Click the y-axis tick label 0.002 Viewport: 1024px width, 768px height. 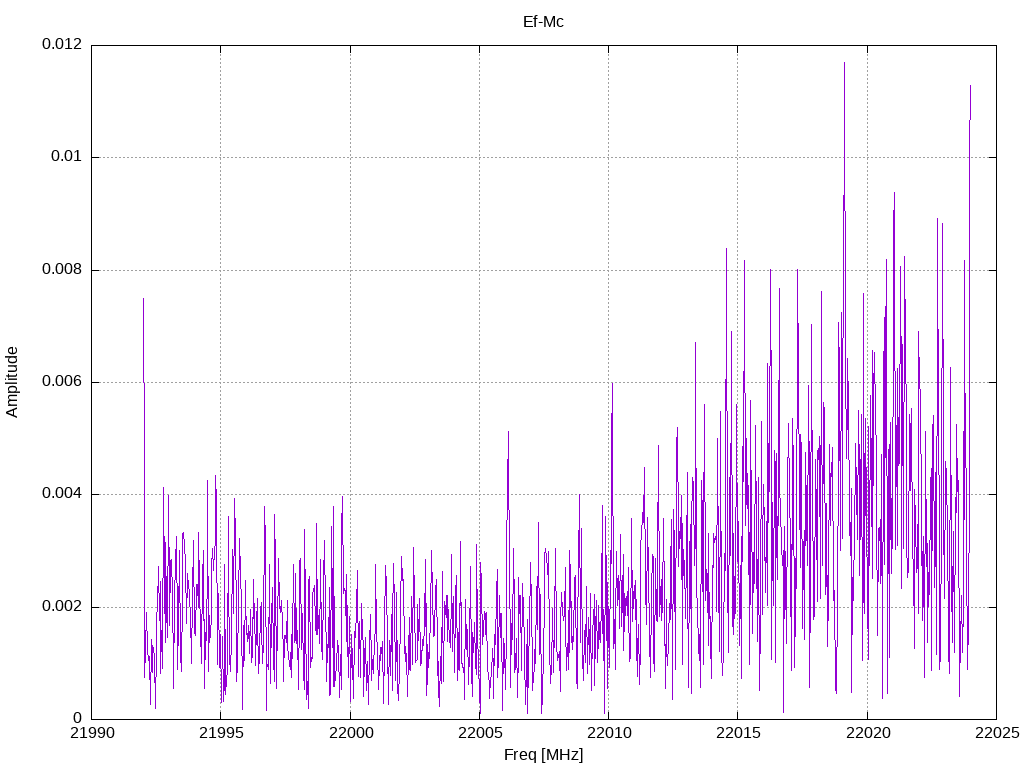[x=62, y=607]
